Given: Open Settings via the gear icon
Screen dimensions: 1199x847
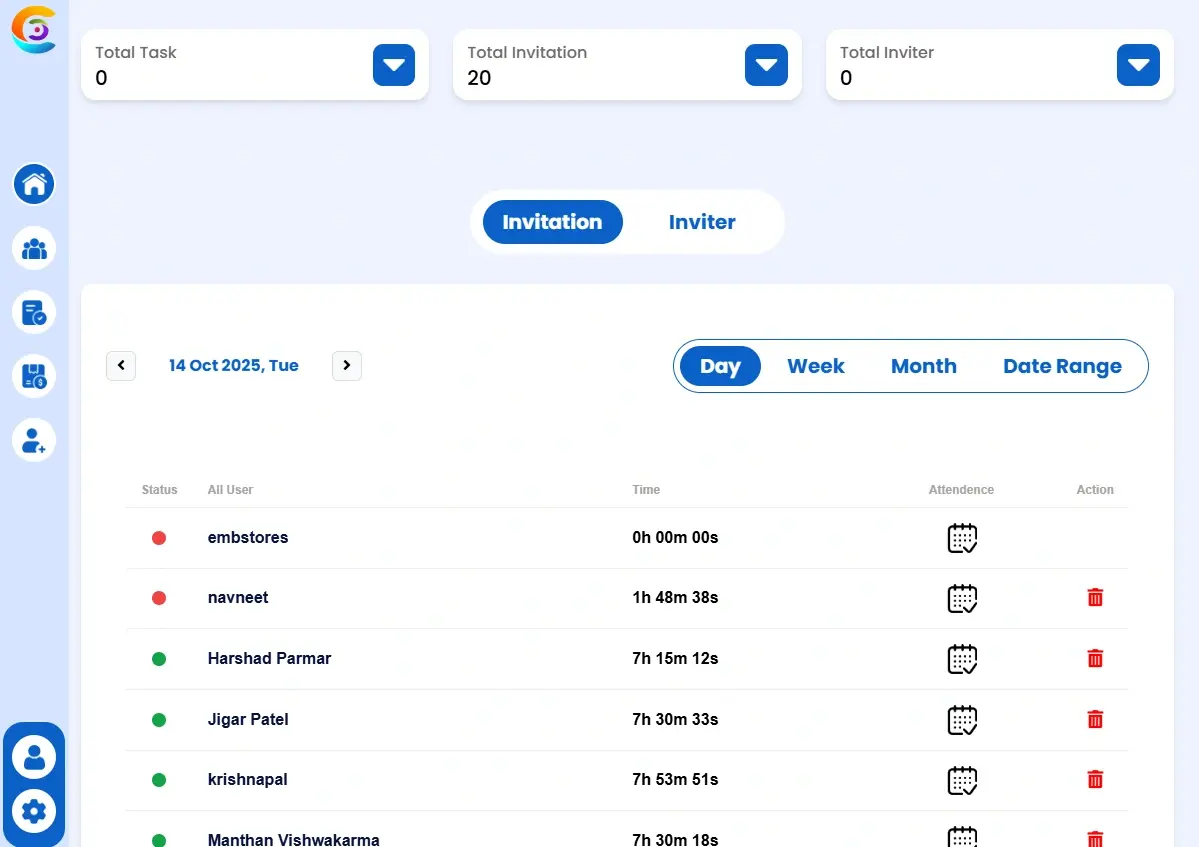Looking at the screenshot, I should click(x=35, y=812).
